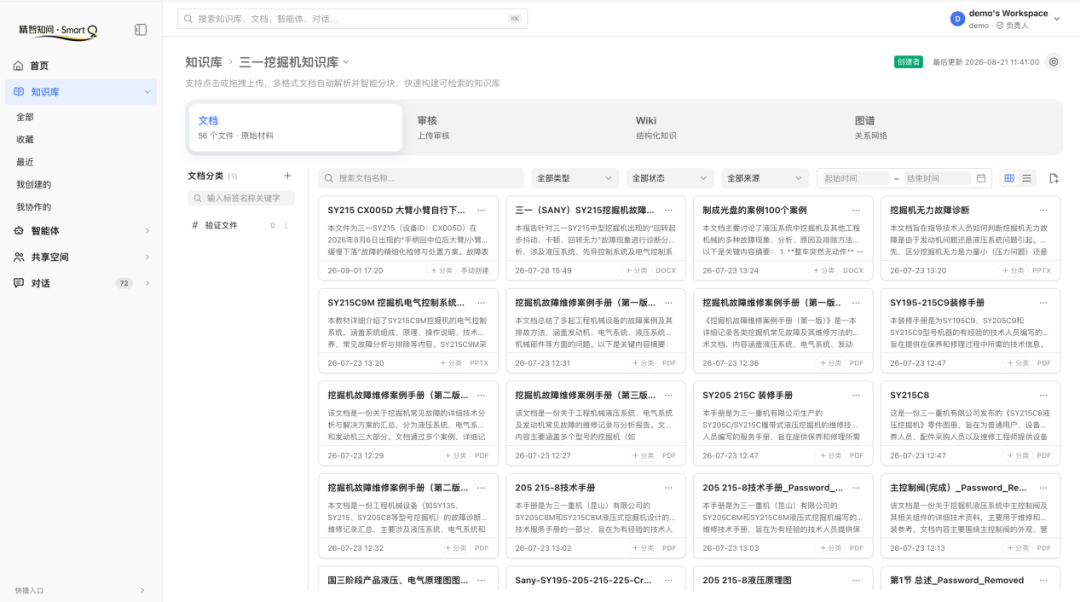Image resolution: width=1080 pixels, height=602 pixels.
Task: Open the 全部类型 filter dropdown
Action: point(574,178)
